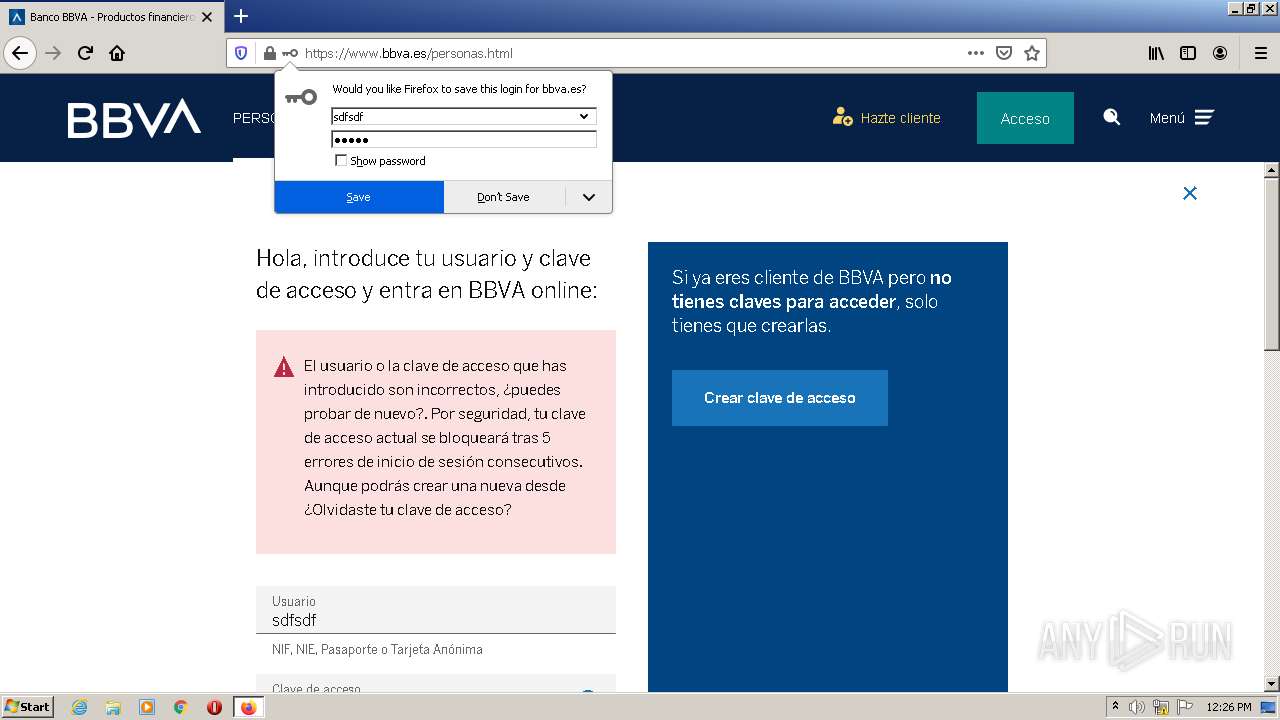The height and width of the screenshot is (720, 1280).
Task: Open page actions three-dots menu
Action: 976,53
